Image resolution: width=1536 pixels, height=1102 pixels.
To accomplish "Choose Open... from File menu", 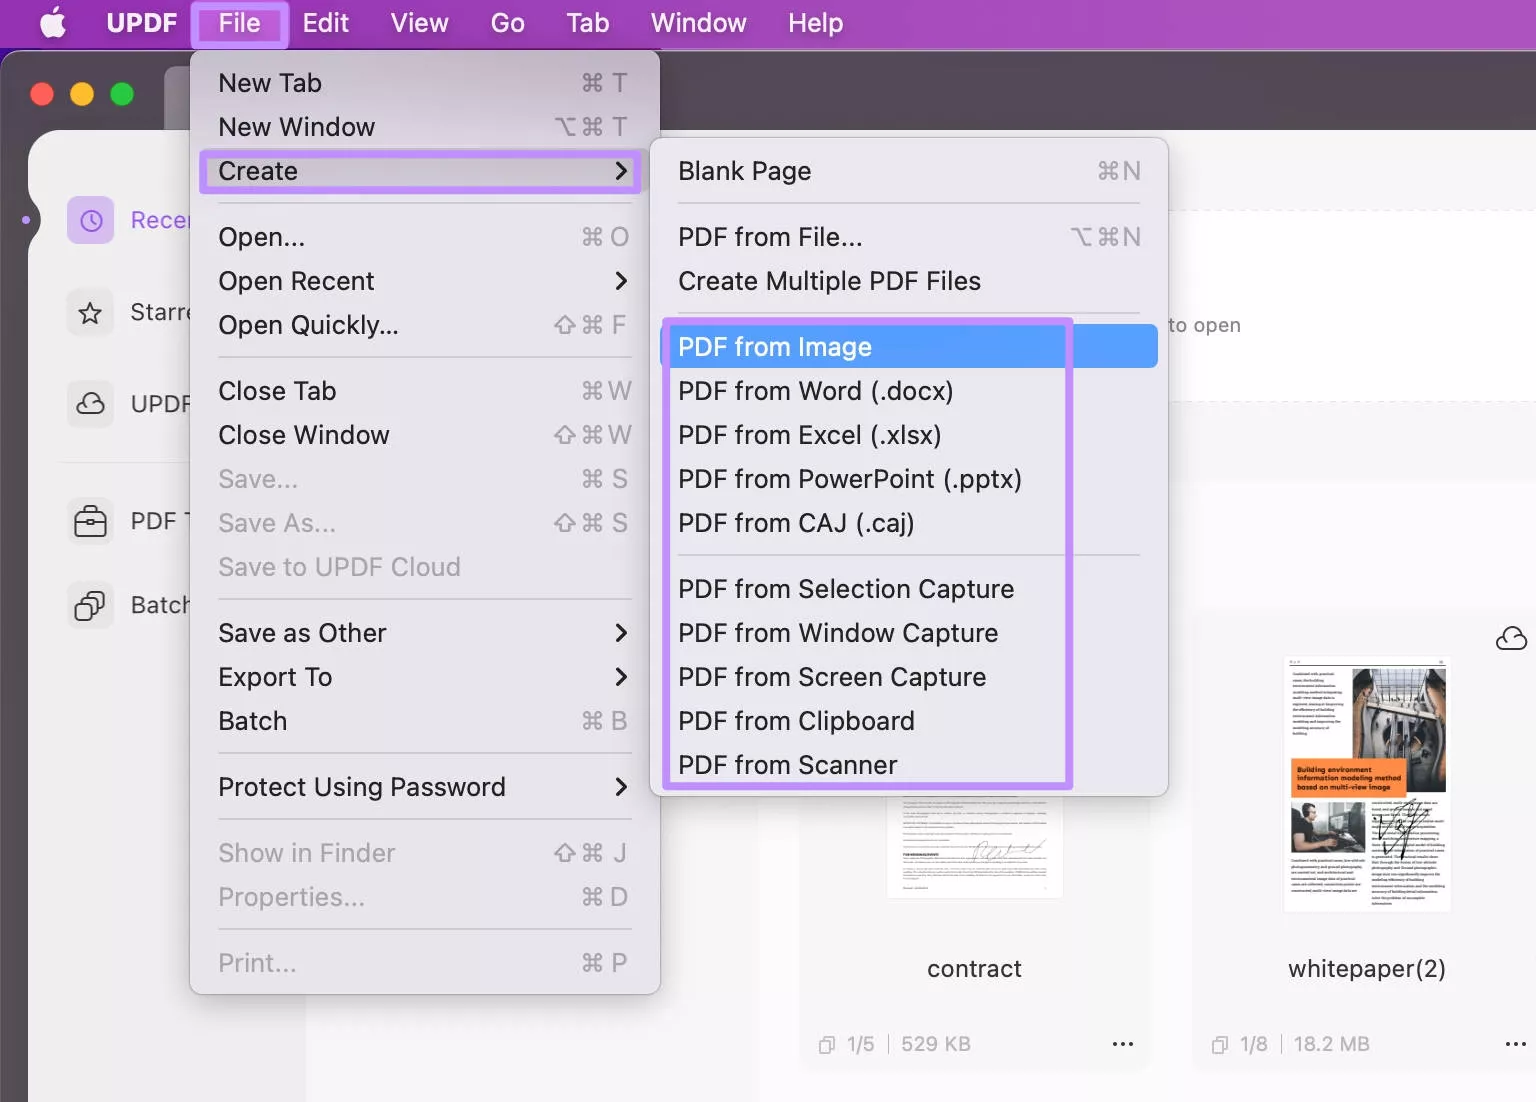I will click(424, 237).
